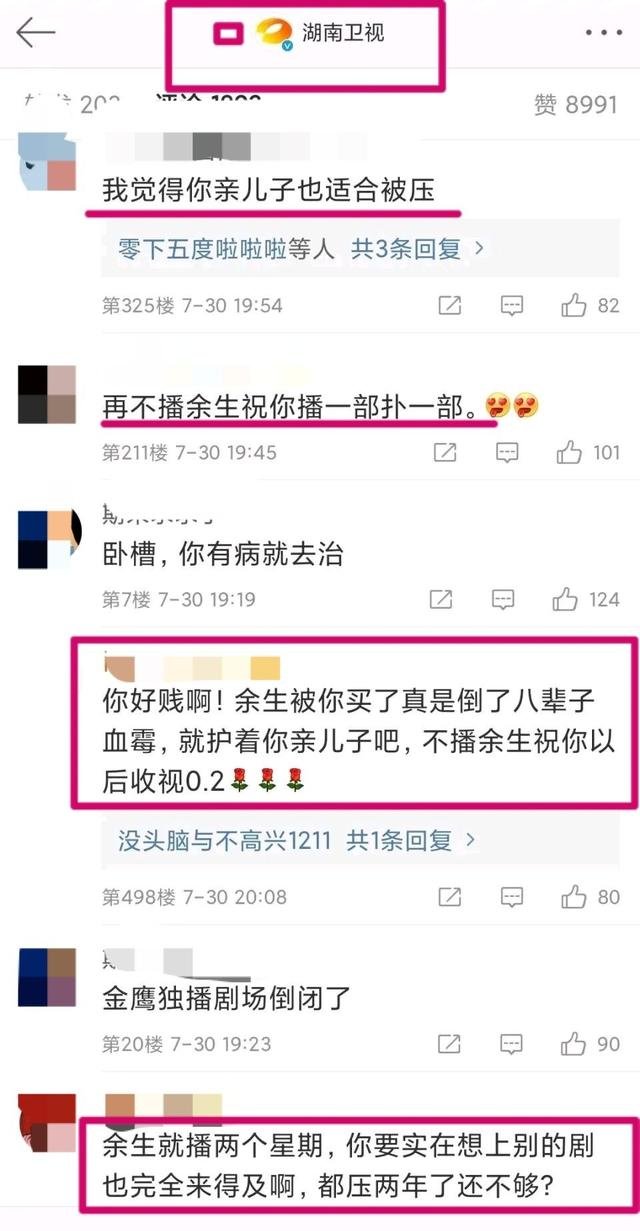640x1231 pixels.
Task: Expand the 共1条回复 replies thread
Action: click(x=410, y=840)
